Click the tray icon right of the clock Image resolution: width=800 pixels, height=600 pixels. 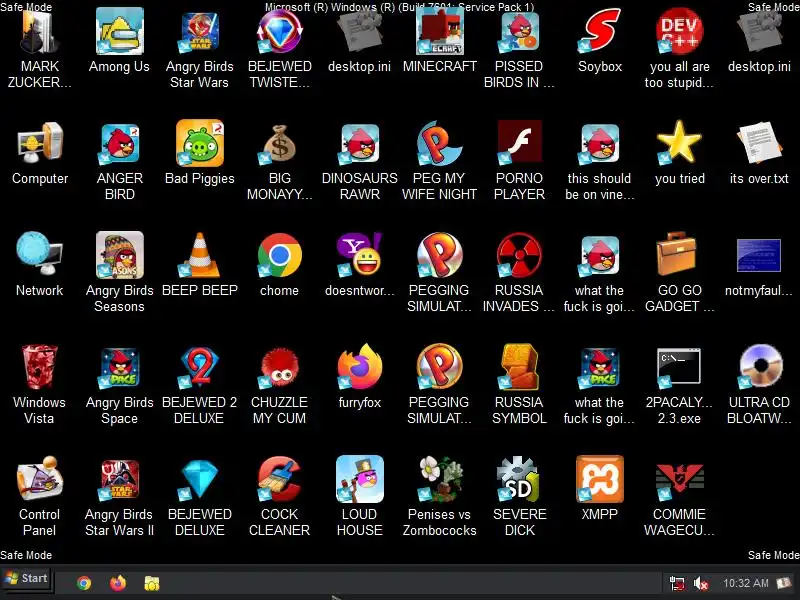point(784,583)
